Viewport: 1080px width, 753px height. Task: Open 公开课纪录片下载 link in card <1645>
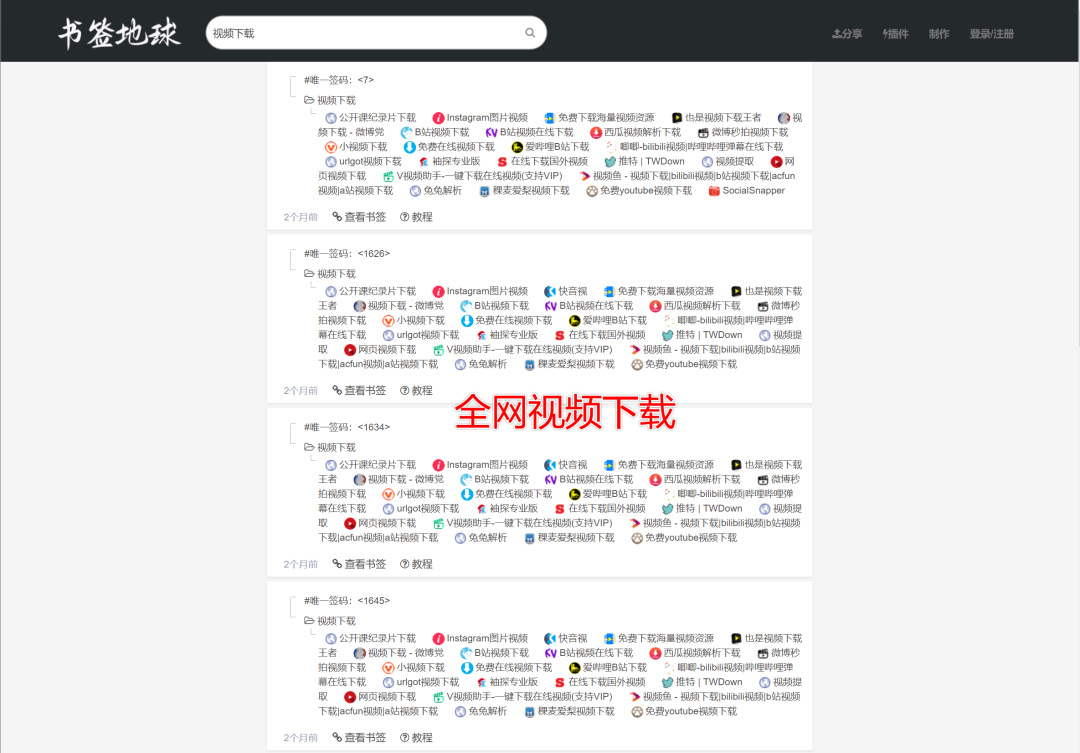click(377, 639)
